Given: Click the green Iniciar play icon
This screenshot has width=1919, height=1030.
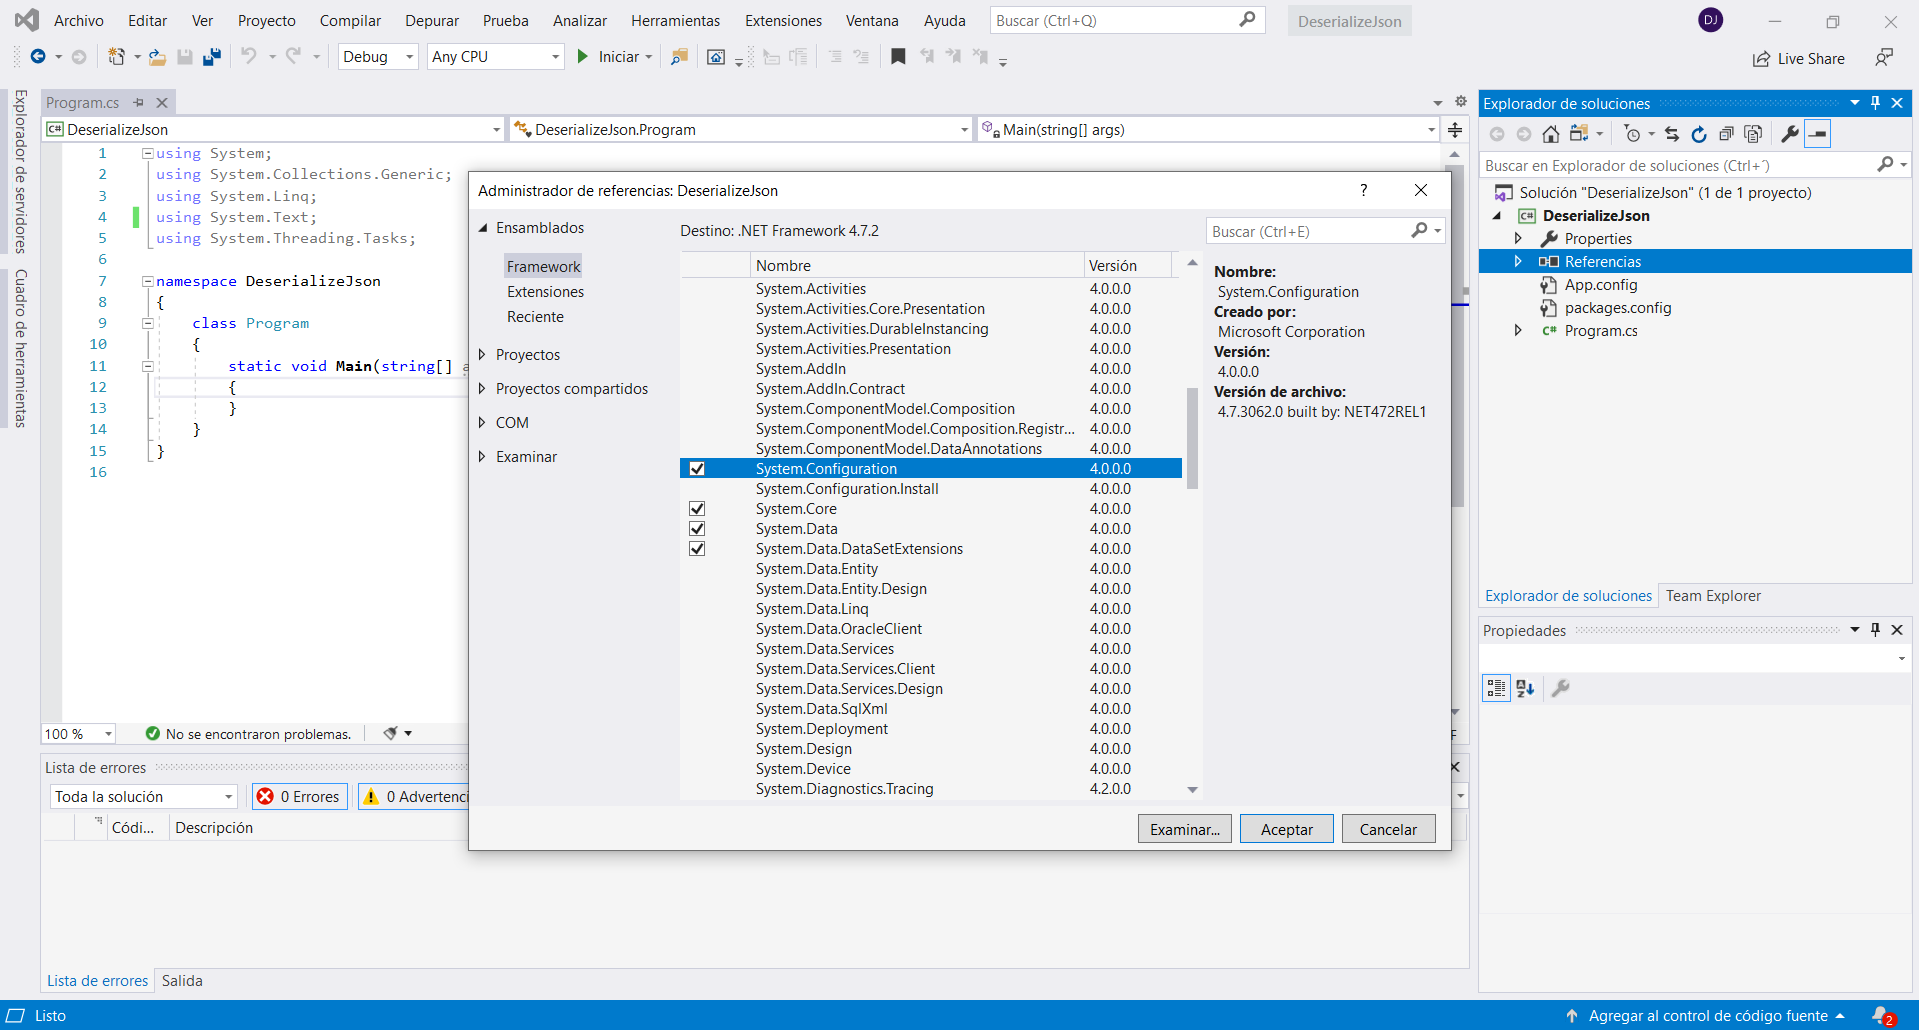Looking at the screenshot, I should [x=583, y=57].
